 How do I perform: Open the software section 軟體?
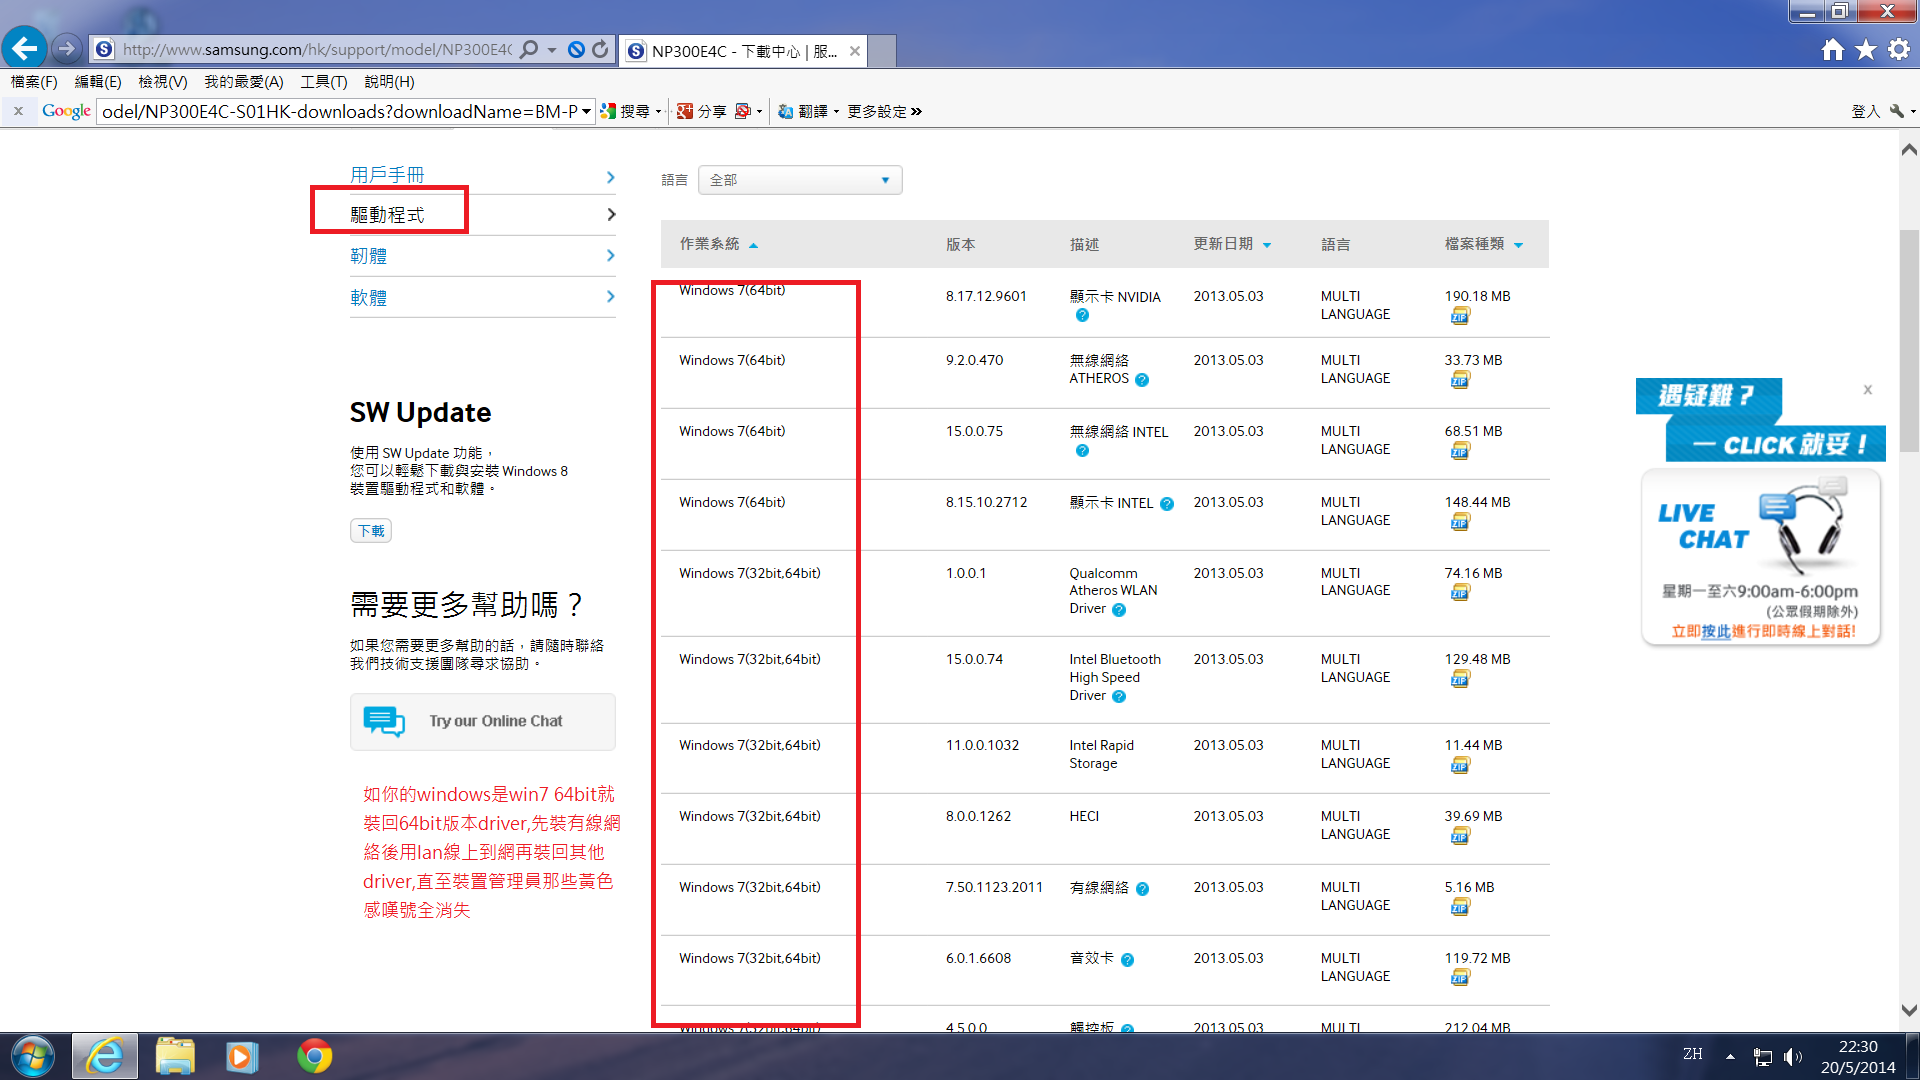click(x=482, y=297)
